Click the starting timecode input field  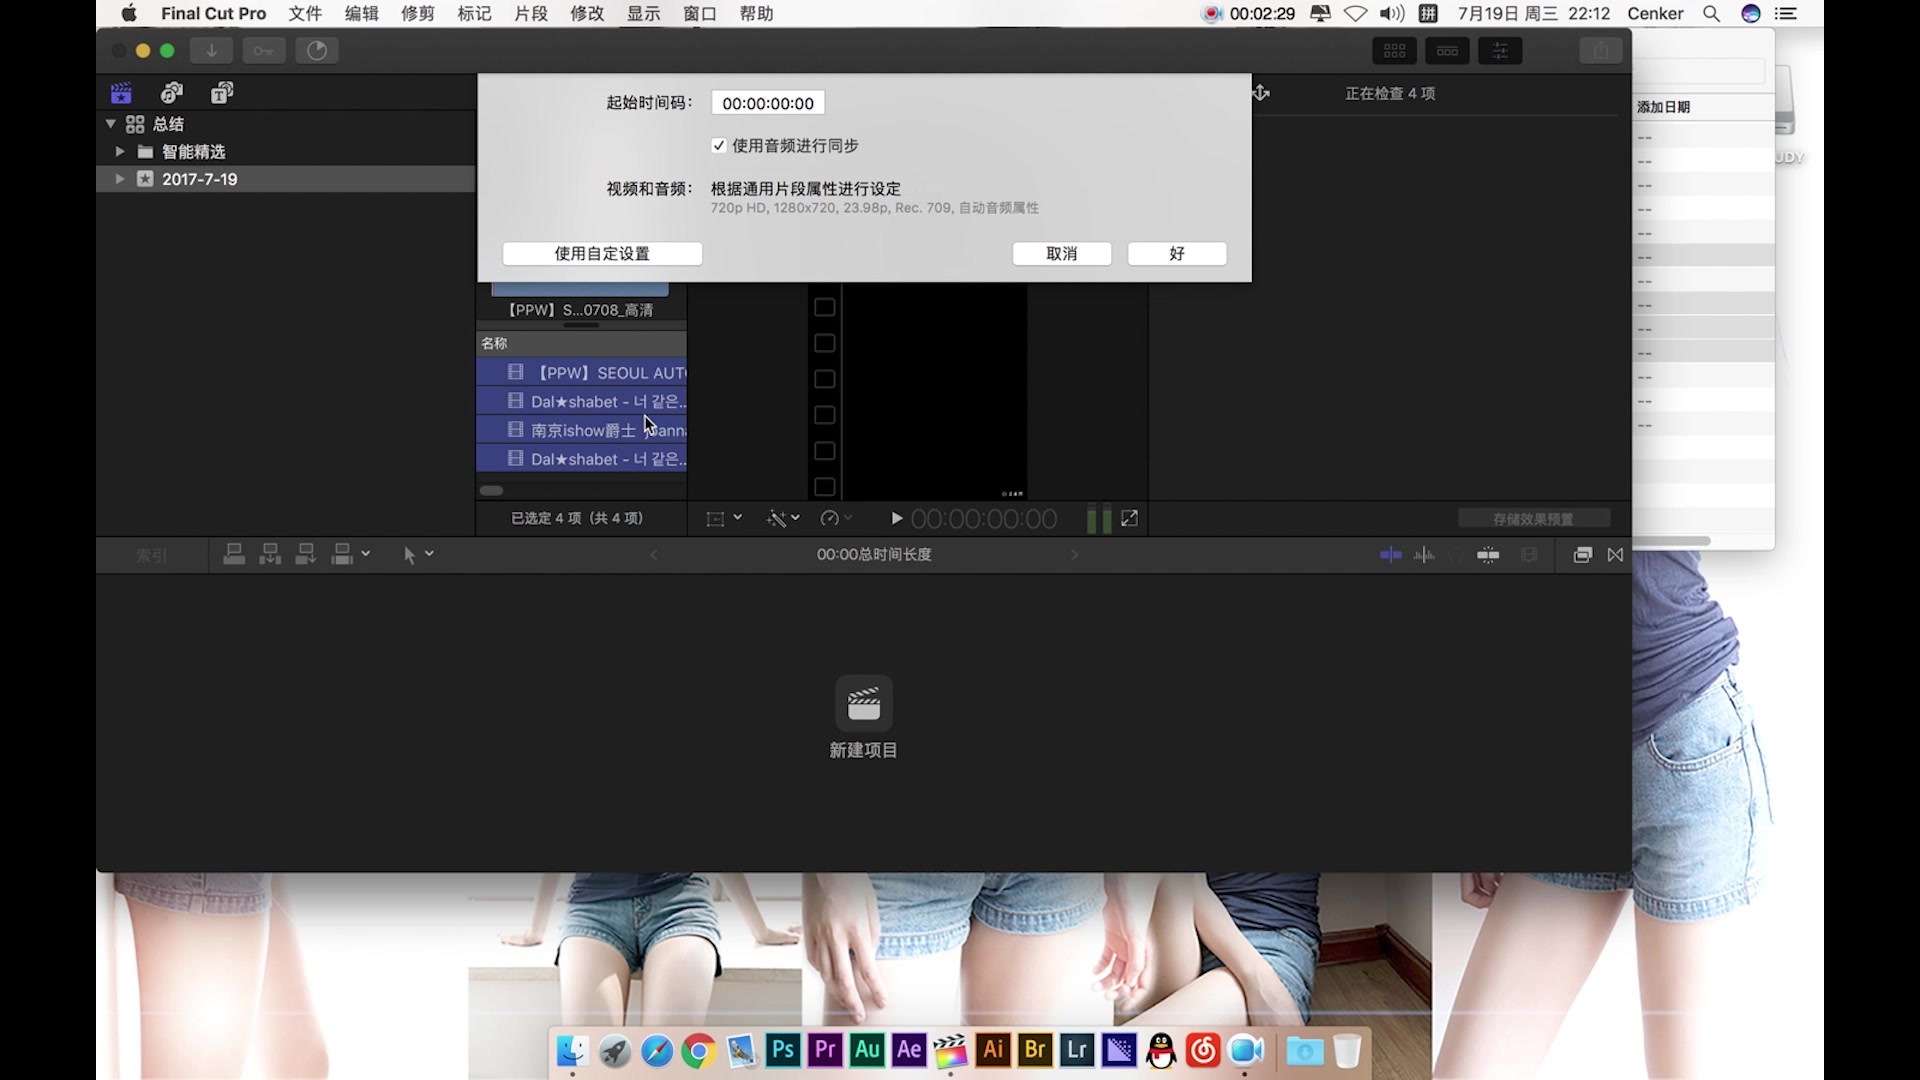(768, 103)
